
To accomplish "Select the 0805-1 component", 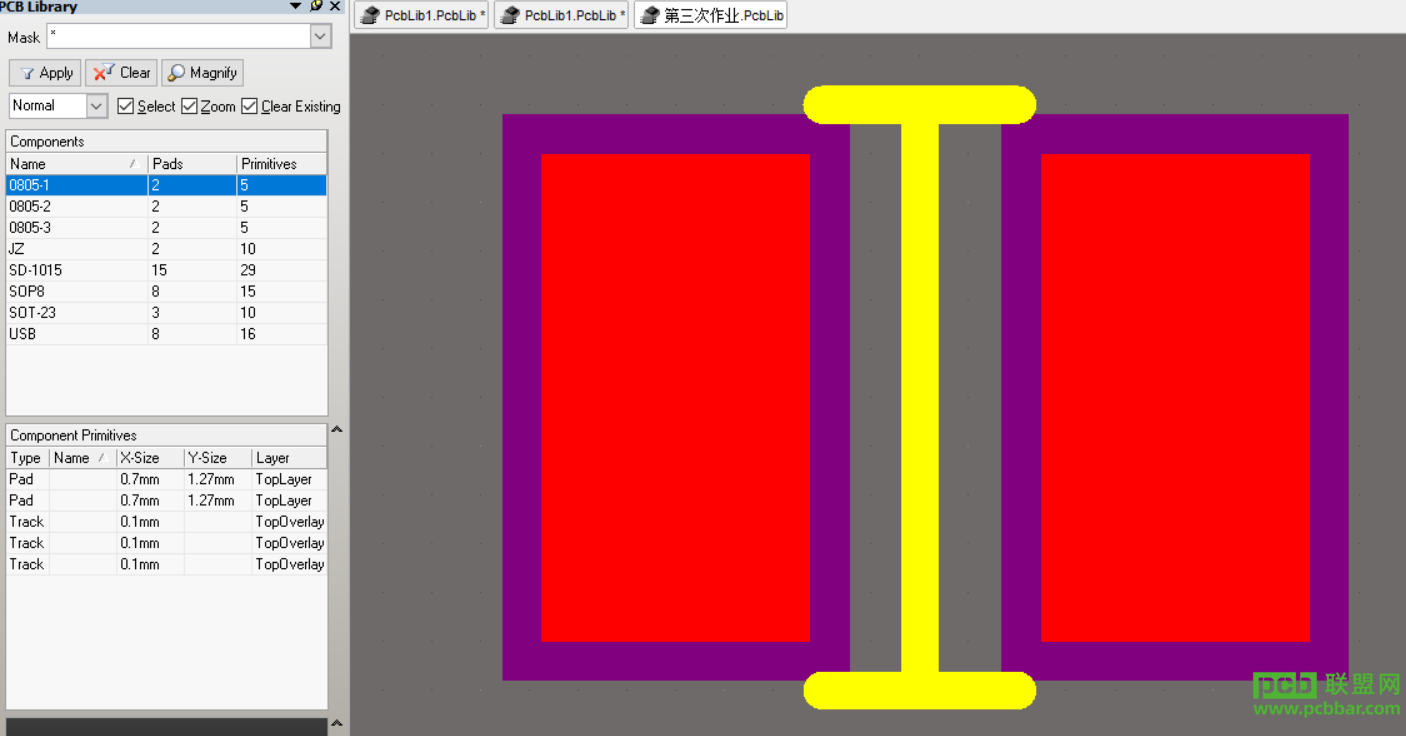I will click(x=166, y=185).
